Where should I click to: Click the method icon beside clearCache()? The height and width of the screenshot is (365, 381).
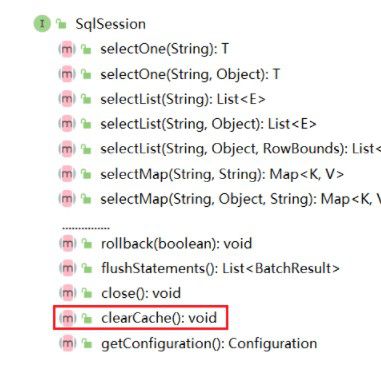click(67, 318)
